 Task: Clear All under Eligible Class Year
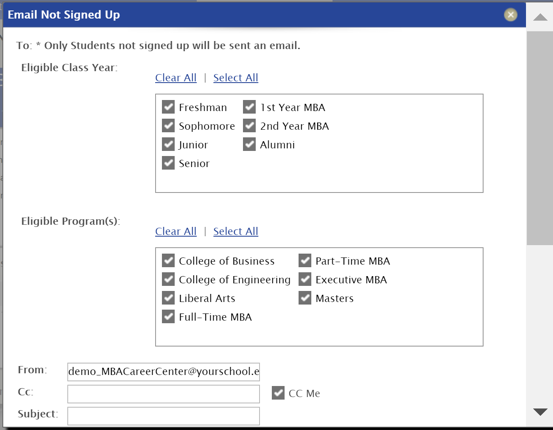pos(176,78)
